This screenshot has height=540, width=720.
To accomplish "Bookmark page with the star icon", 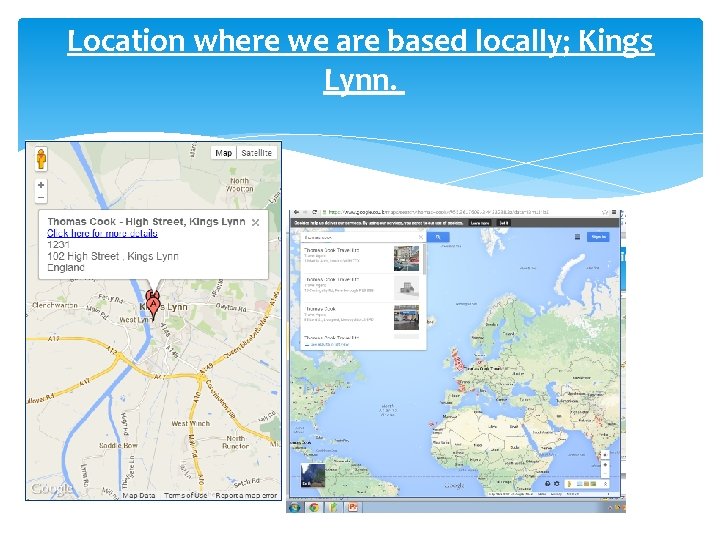I will click(605, 212).
